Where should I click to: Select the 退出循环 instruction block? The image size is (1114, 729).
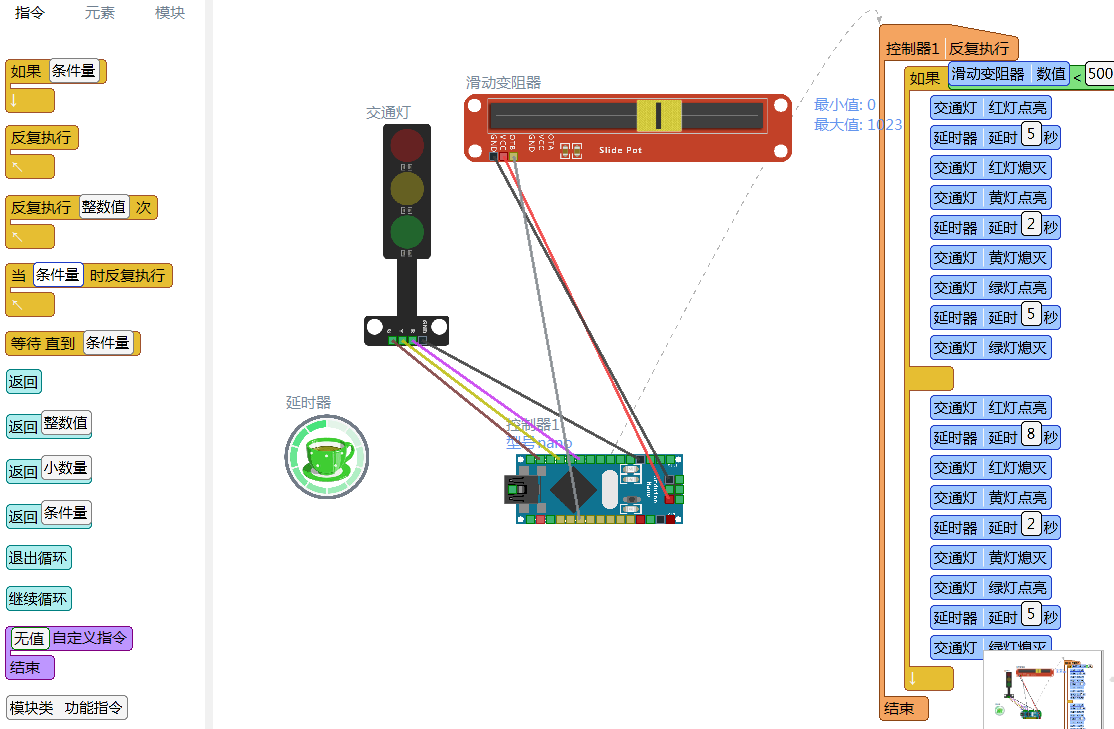point(39,558)
